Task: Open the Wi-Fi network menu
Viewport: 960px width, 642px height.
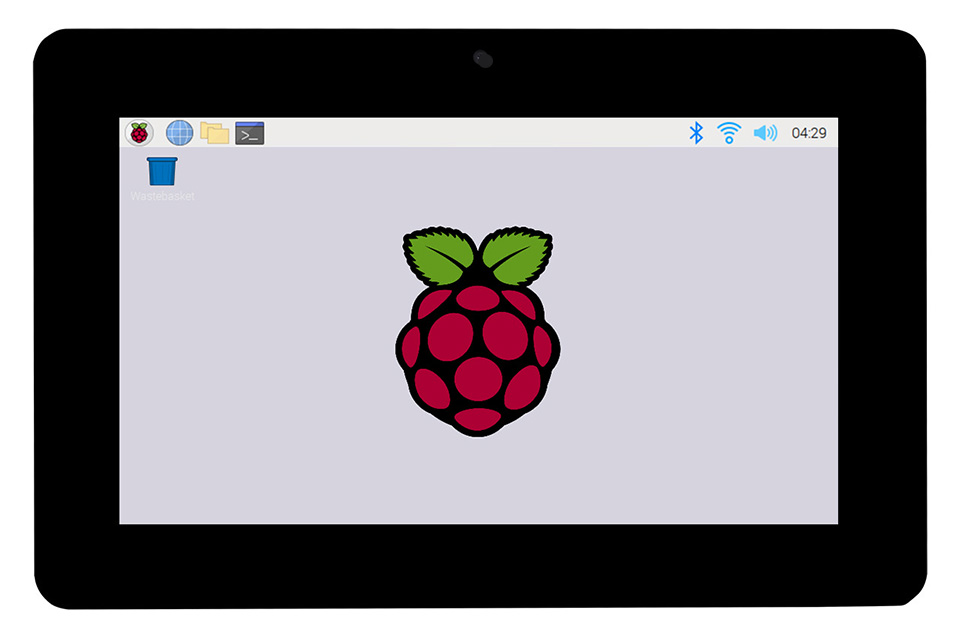Action: (x=729, y=133)
